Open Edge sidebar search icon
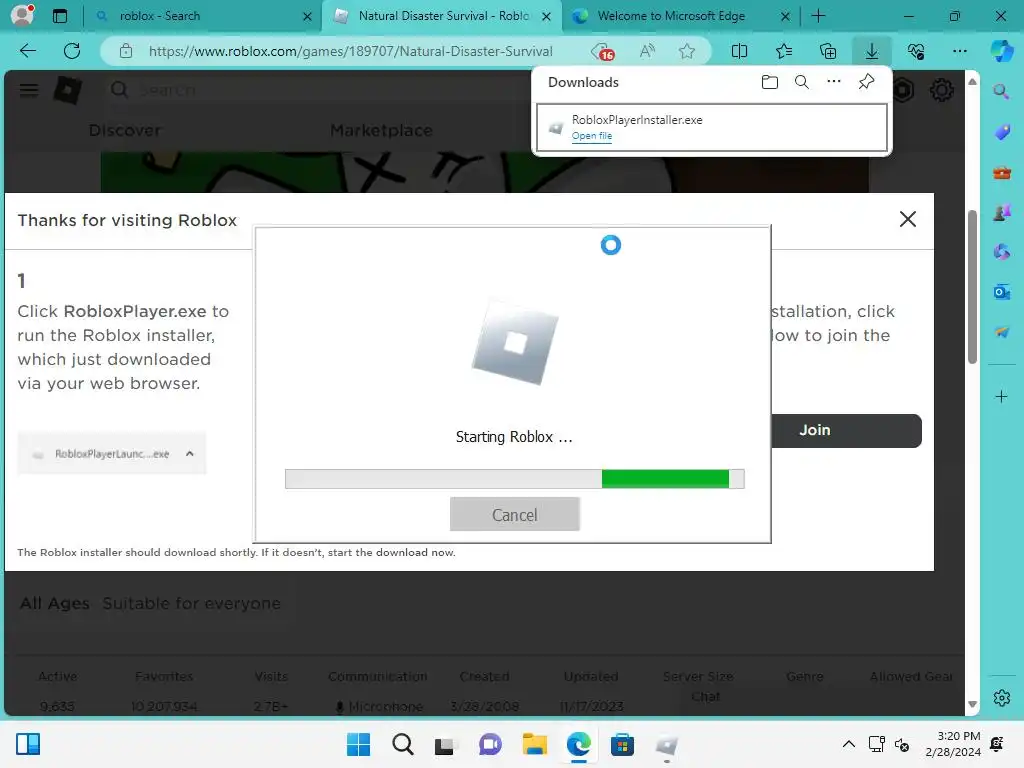This screenshot has width=1024, height=768. (x=1001, y=91)
